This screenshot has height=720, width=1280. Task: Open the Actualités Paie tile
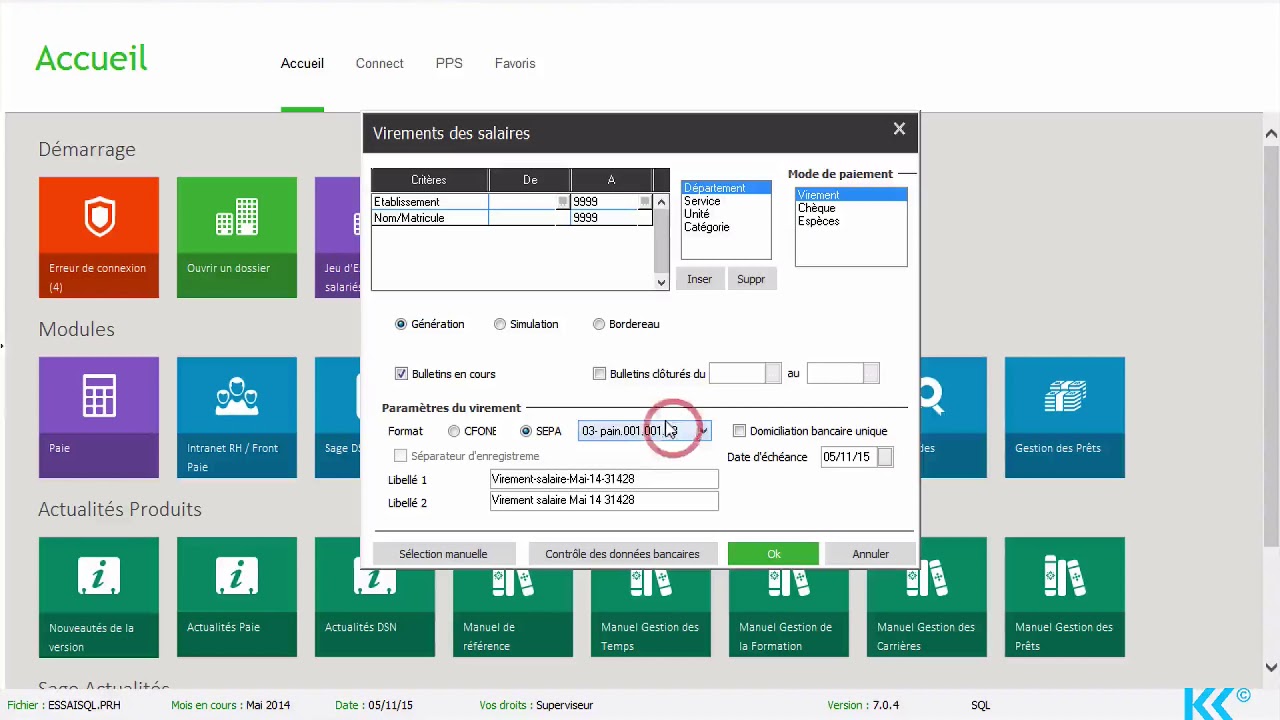236,597
